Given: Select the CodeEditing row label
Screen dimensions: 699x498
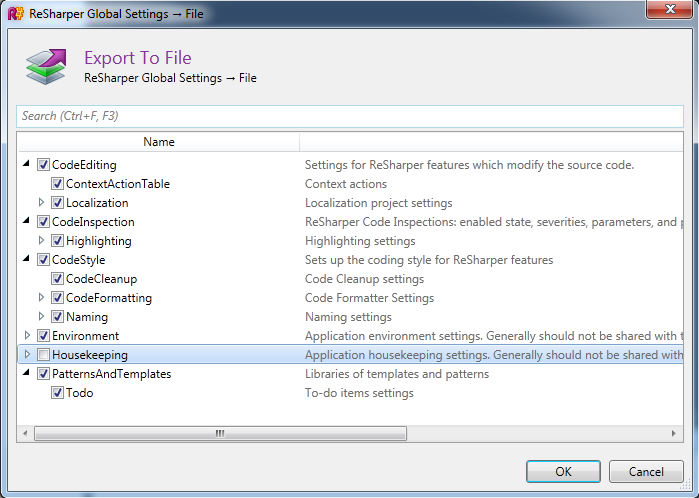Looking at the screenshot, I should [84, 165].
